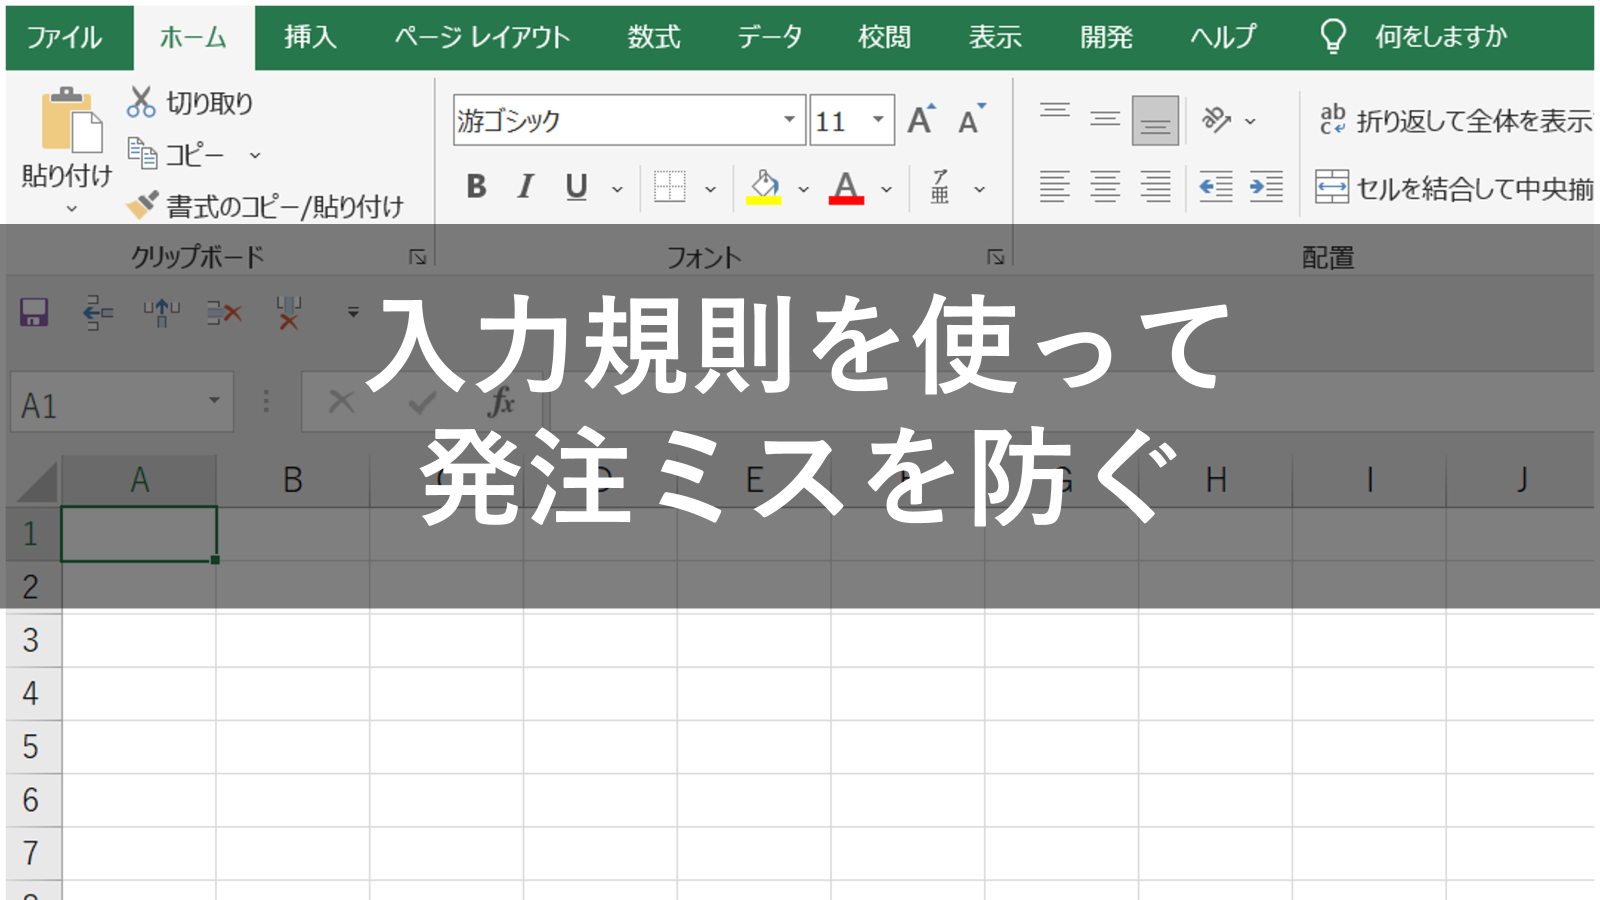Click wrap text (折り返して全体を表示)
This screenshot has width=1600, height=900.
[1455, 120]
